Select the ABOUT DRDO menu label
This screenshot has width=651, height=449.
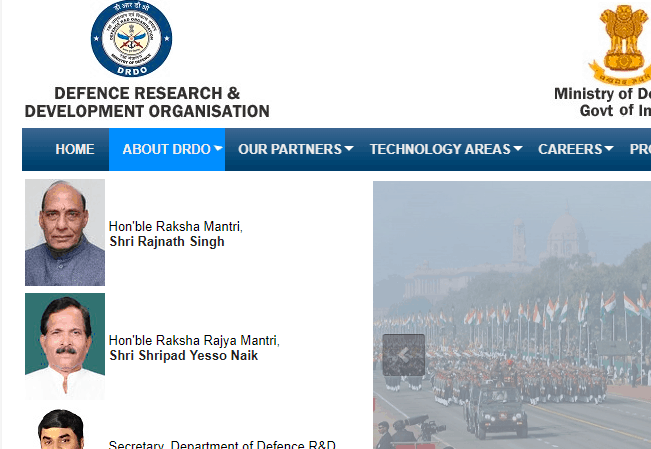tap(159, 149)
